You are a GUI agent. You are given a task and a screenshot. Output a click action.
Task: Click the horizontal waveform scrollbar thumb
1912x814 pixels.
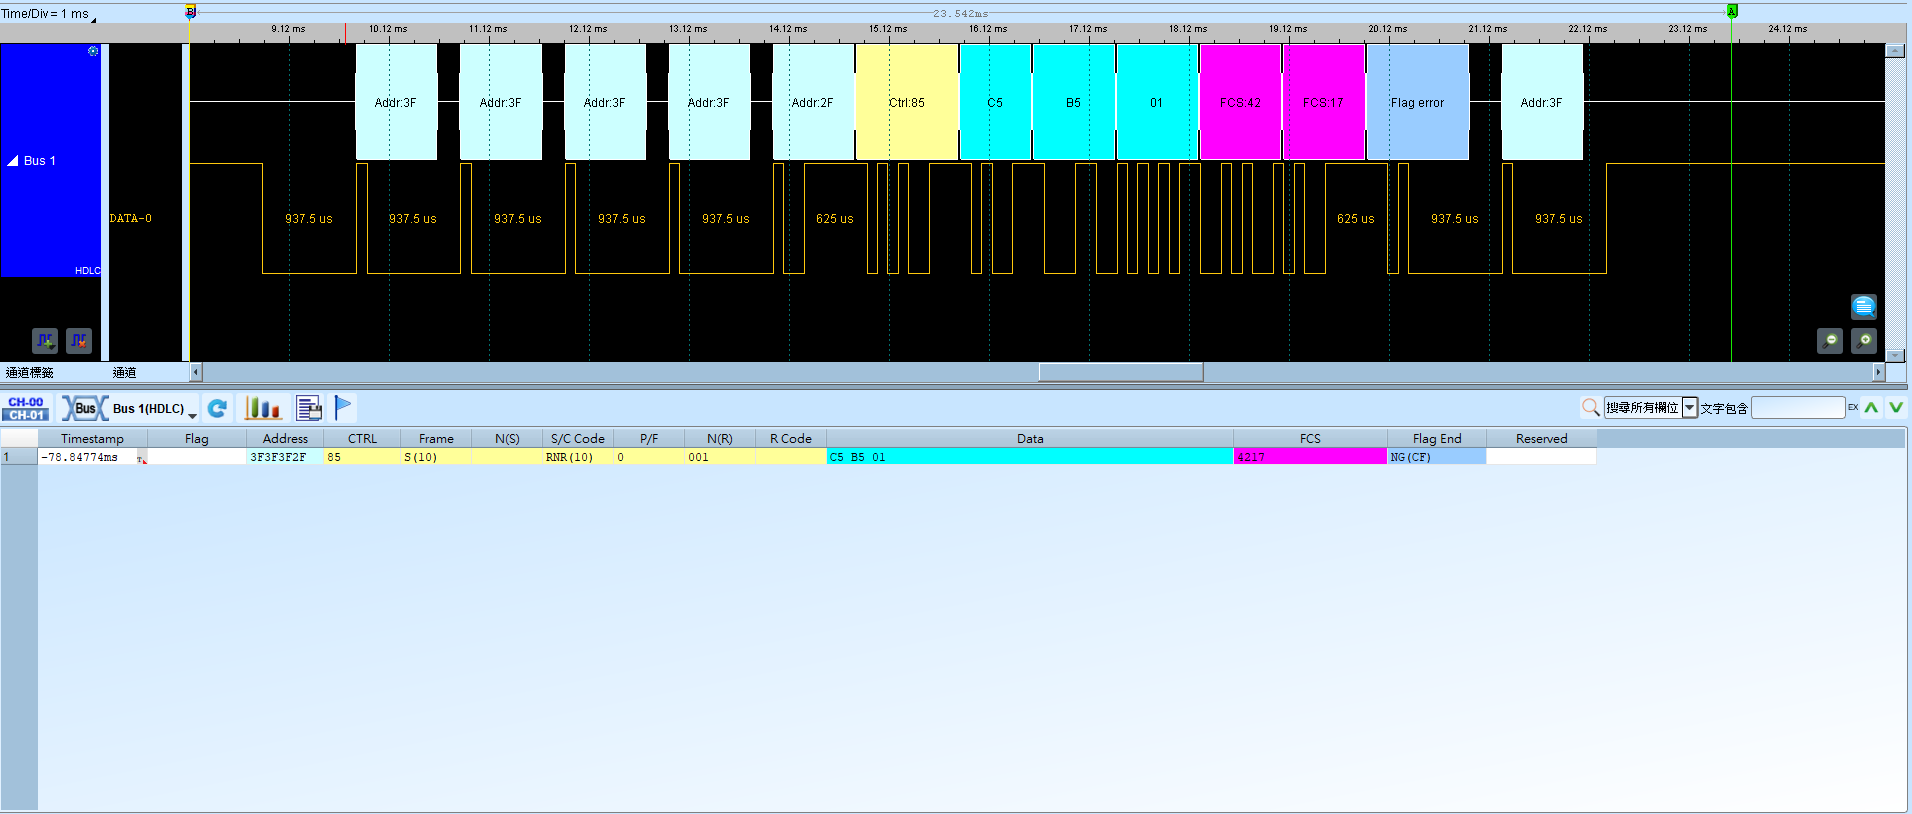pos(1121,372)
